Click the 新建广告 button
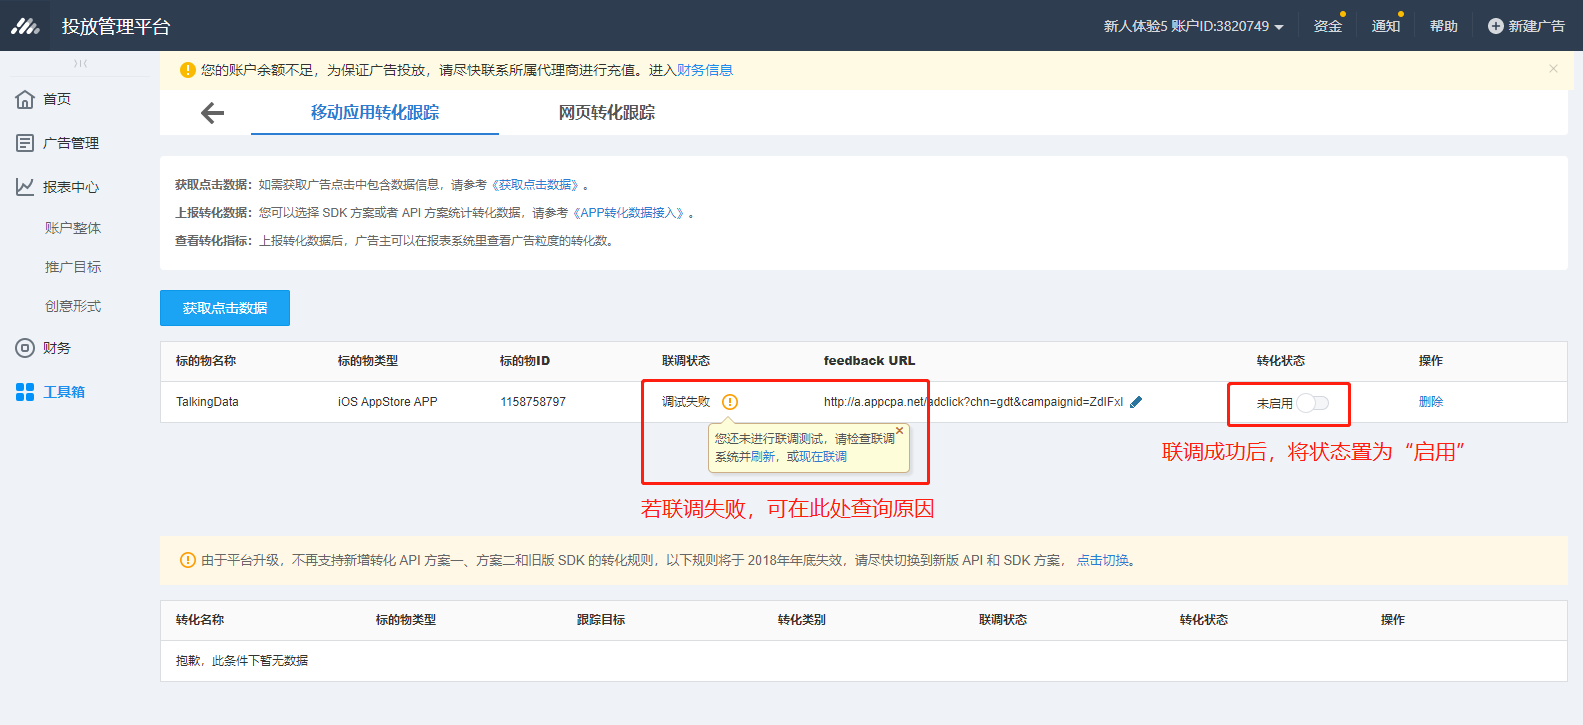 [1526, 26]
